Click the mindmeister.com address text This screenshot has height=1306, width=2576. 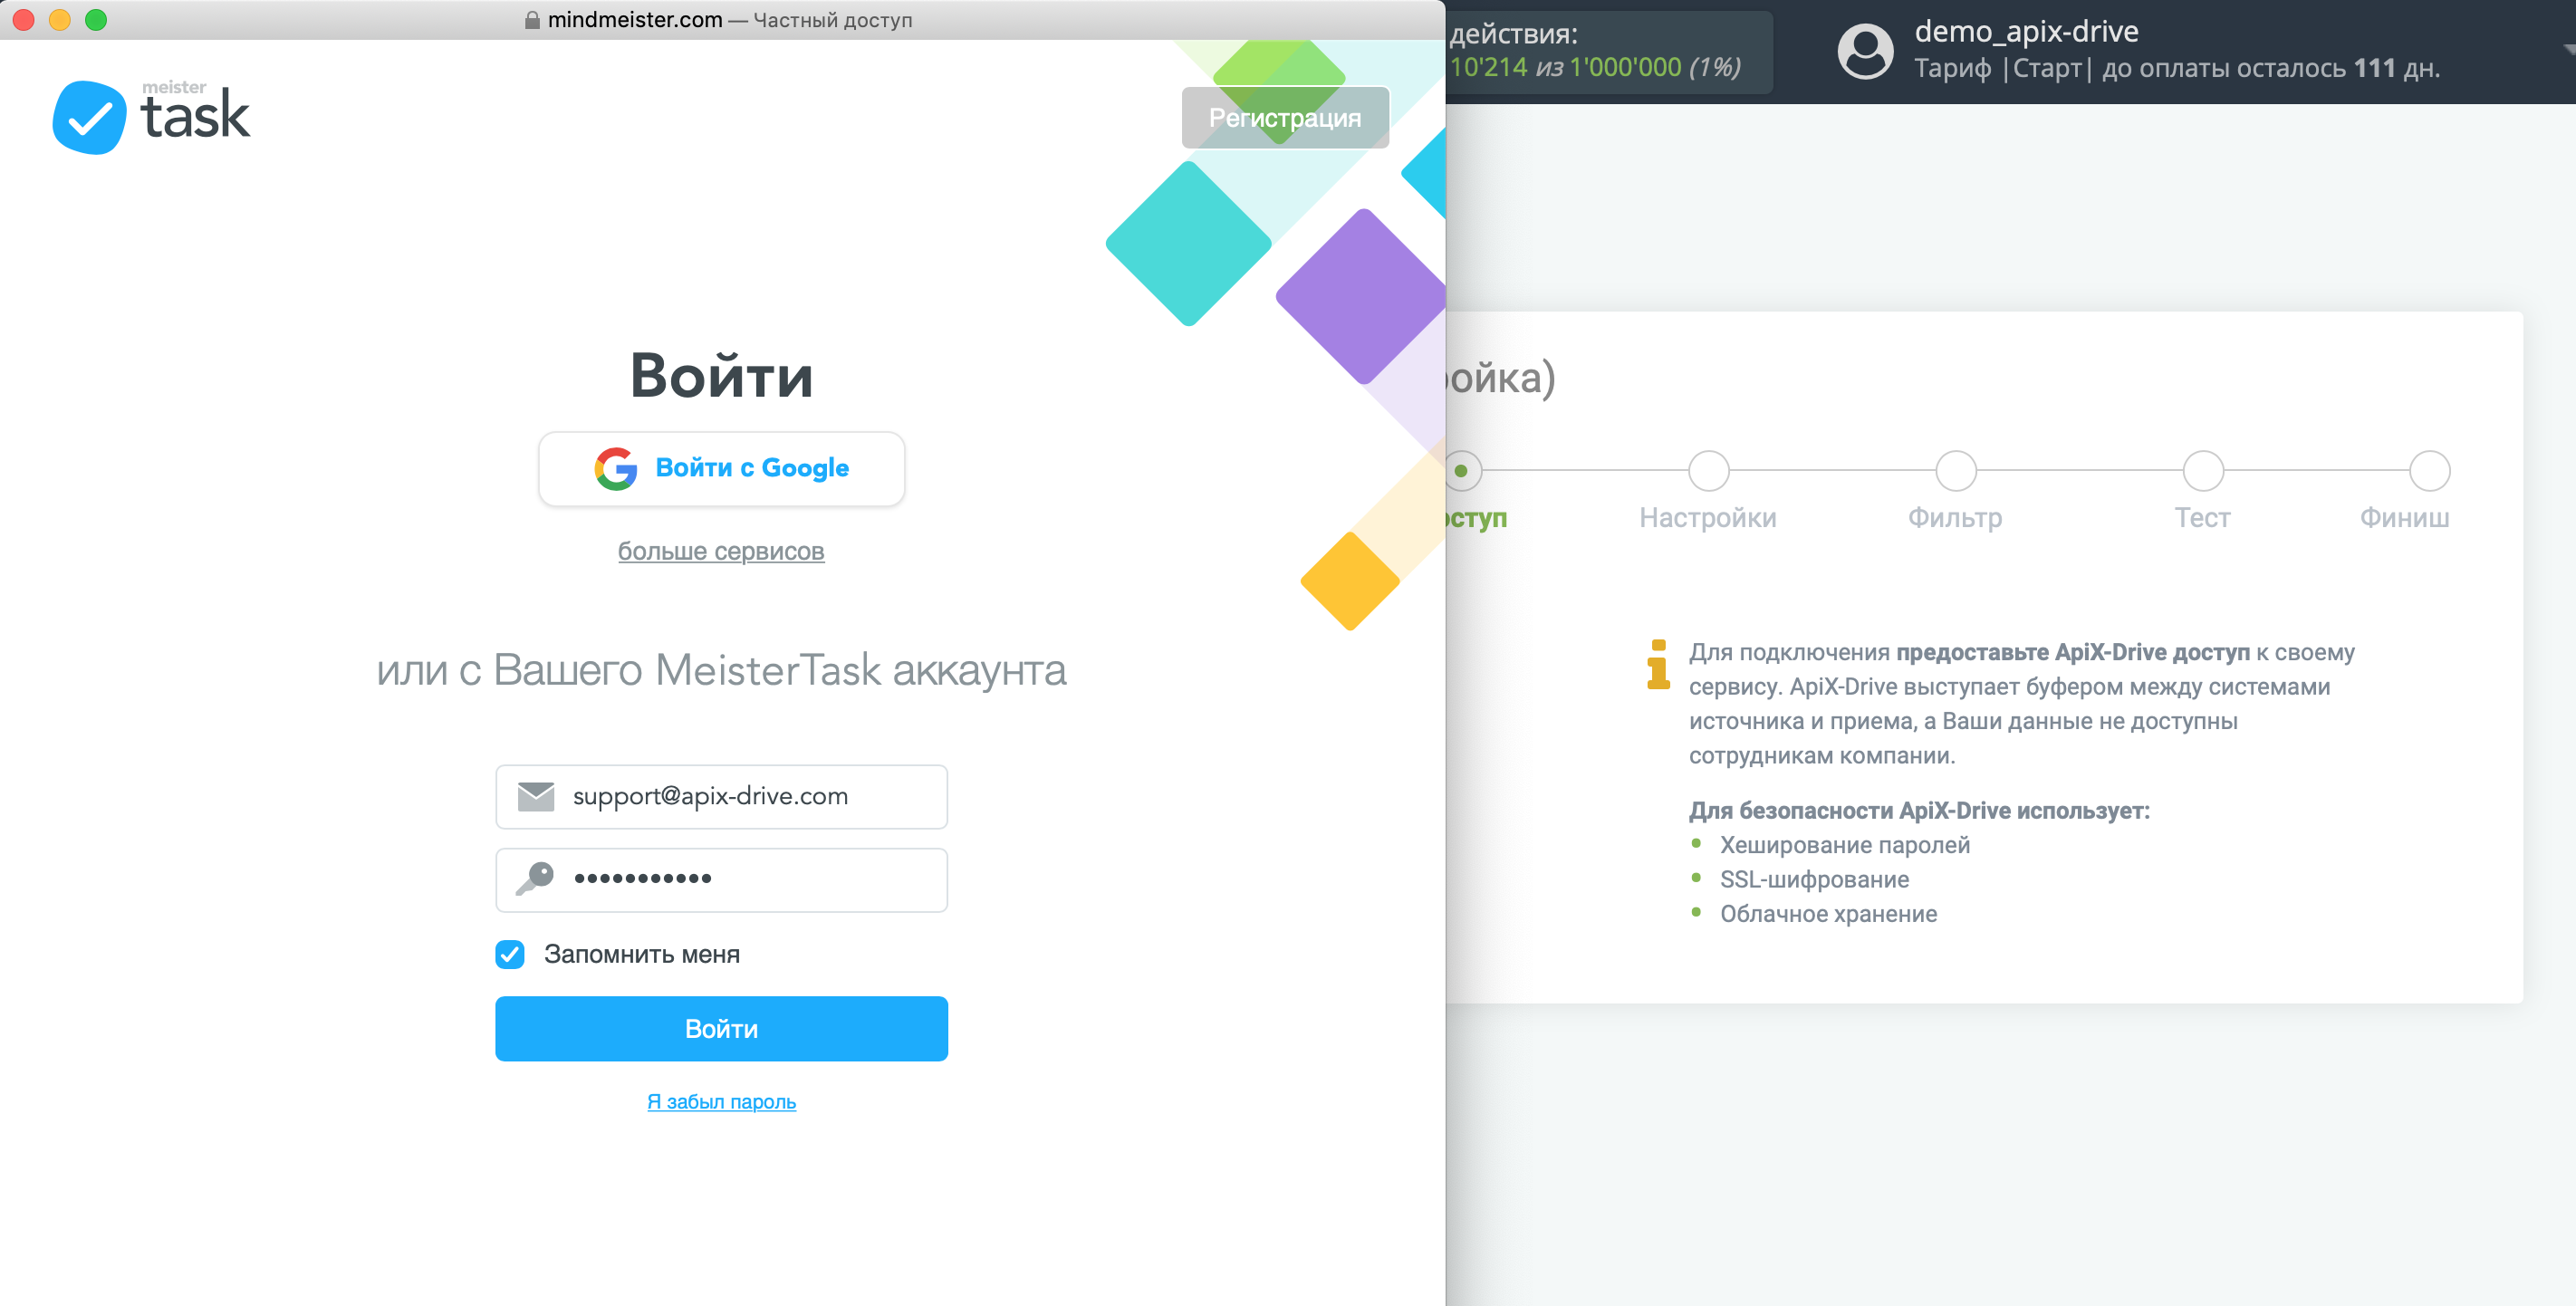pos(635,20)
